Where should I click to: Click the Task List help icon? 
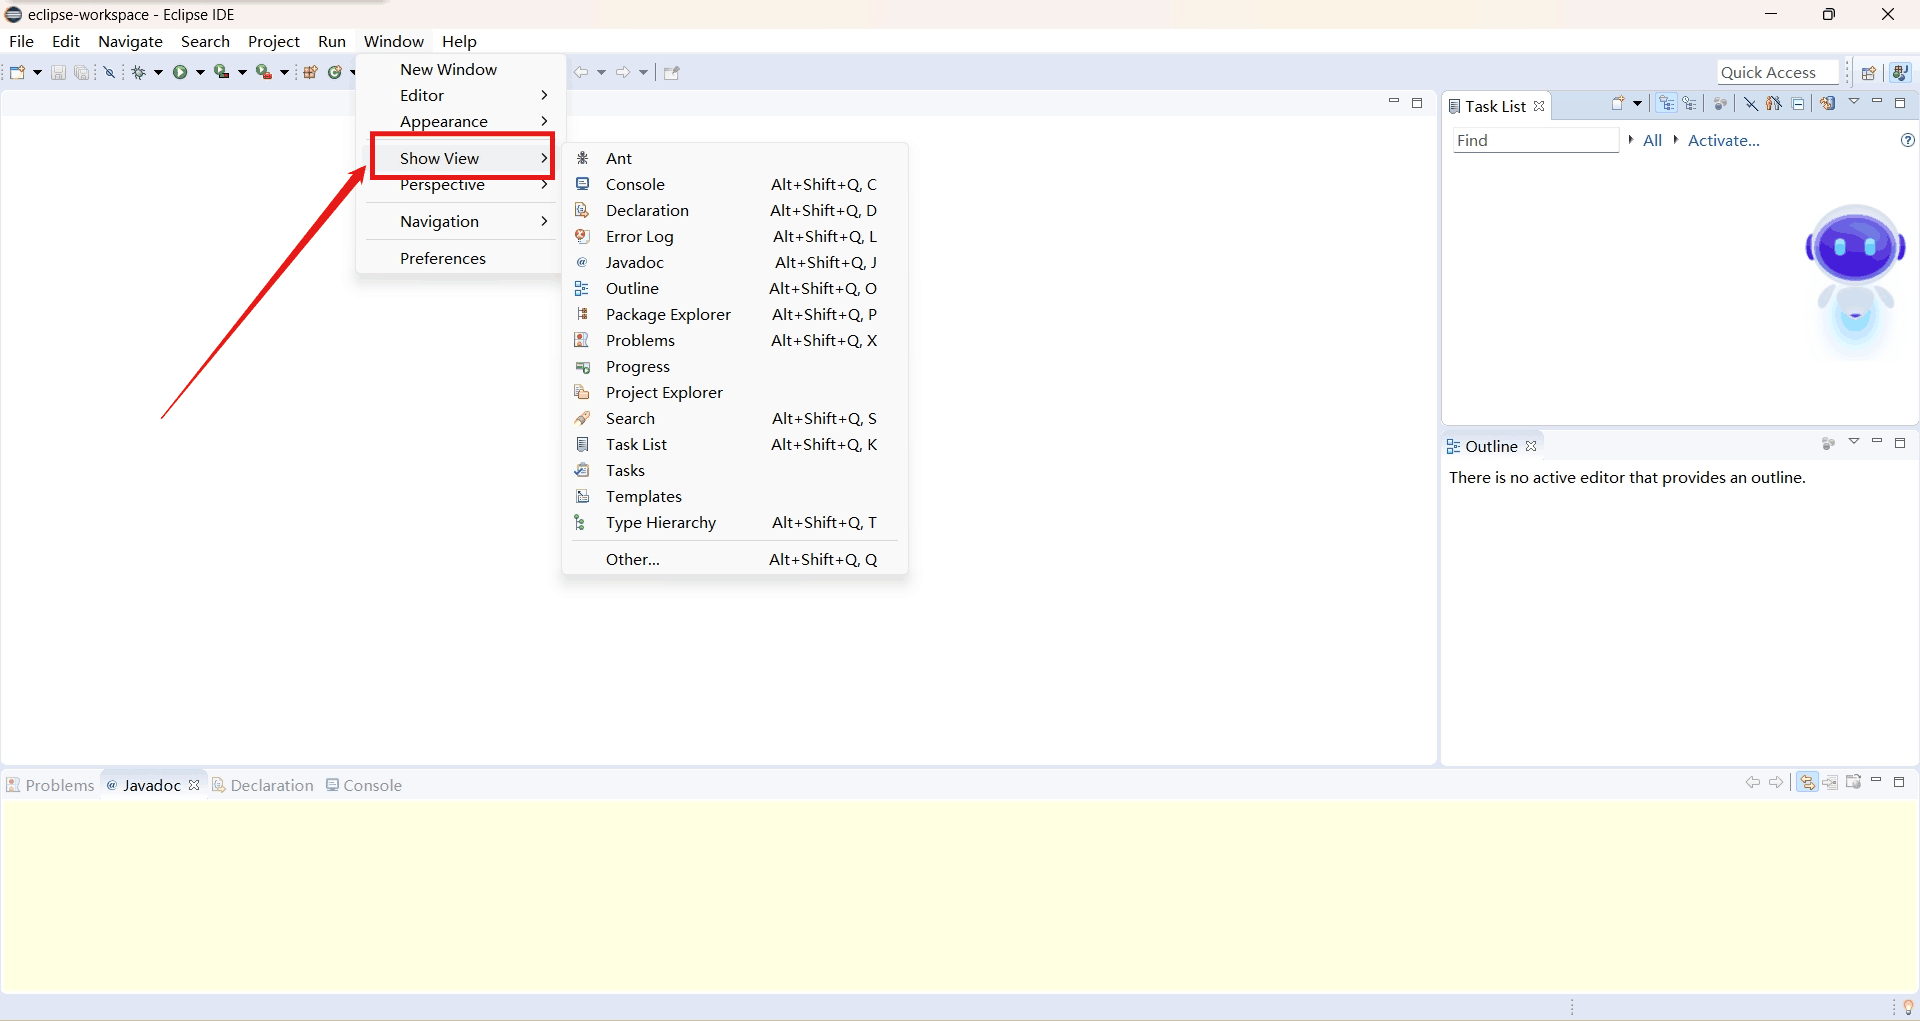tap(1907, 140)
